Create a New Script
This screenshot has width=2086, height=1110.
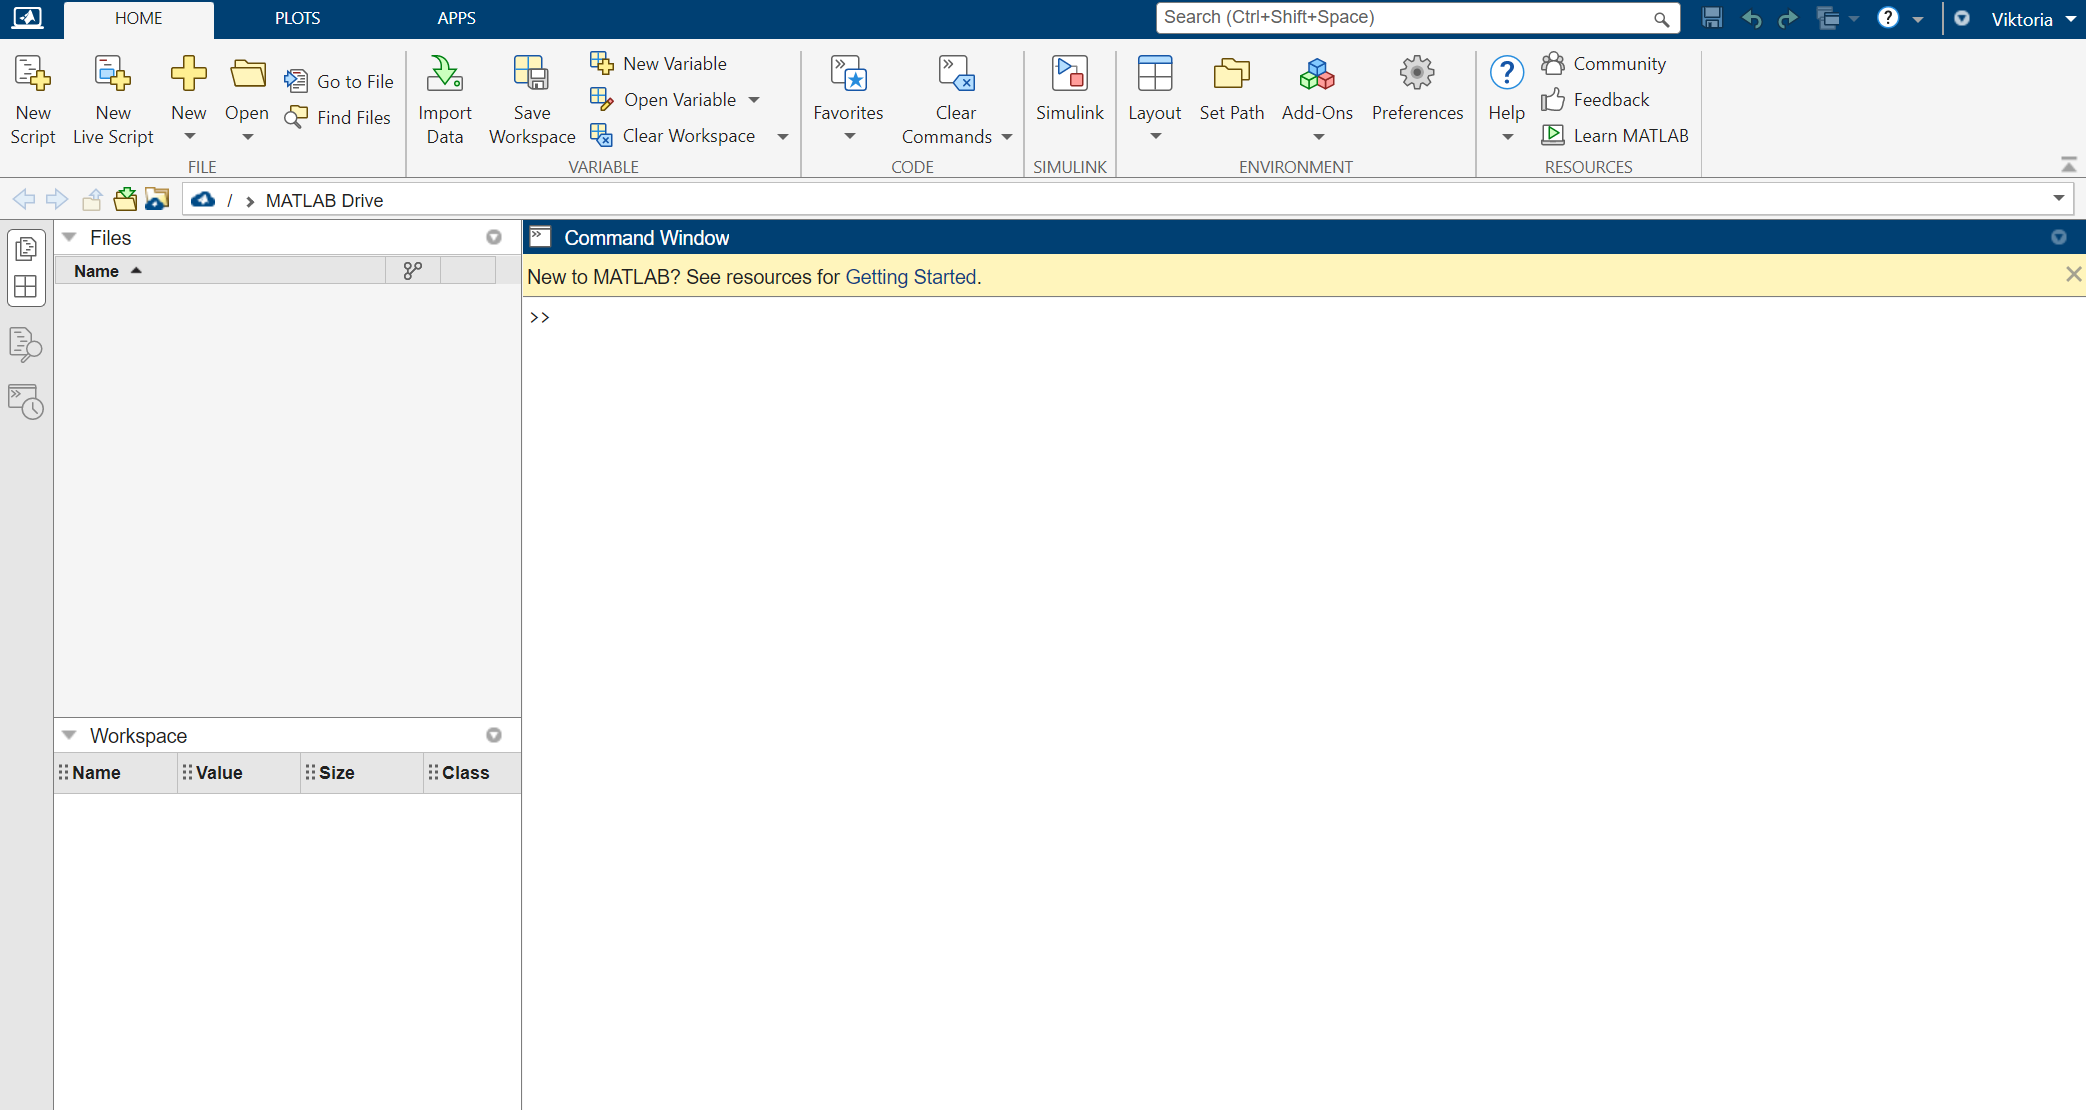[33, 100]
